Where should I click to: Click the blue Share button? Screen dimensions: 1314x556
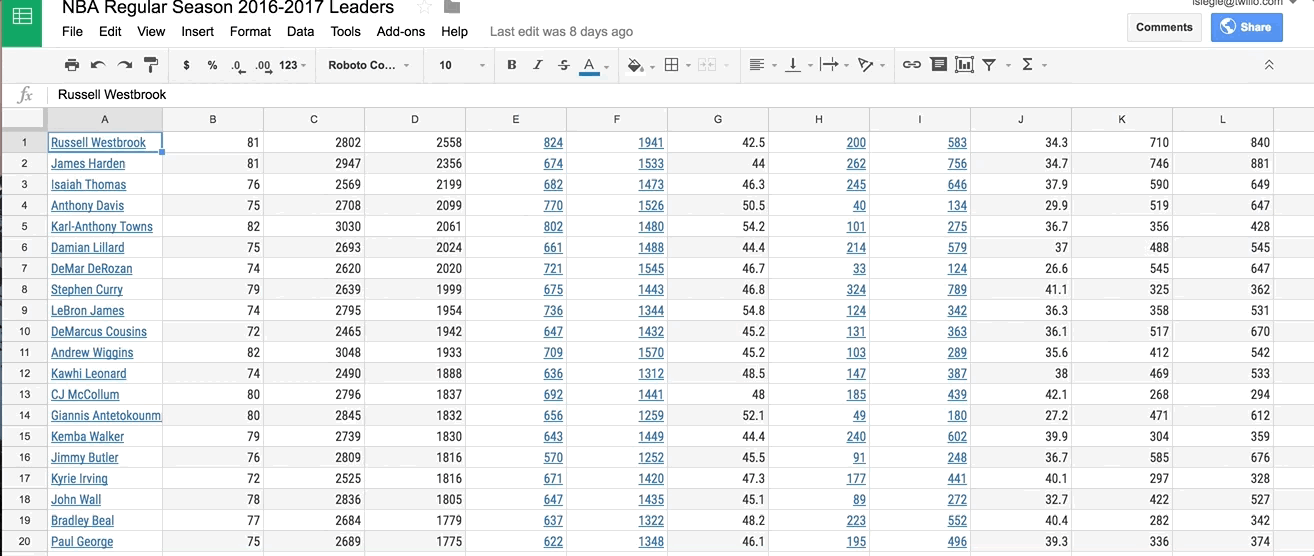tap(1246, 27)
